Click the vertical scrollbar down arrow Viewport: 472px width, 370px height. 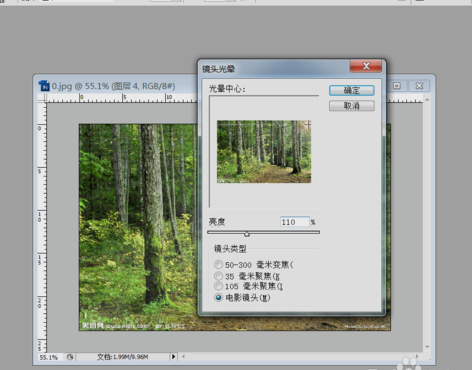click(427, 347)
